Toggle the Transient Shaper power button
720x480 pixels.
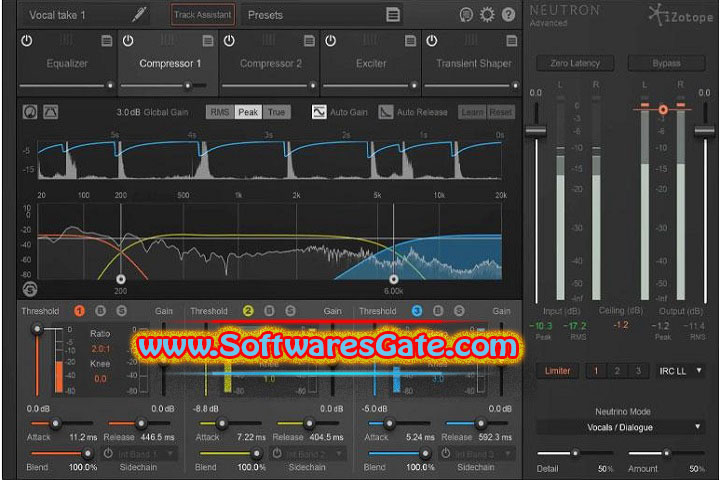click(432, 41)
